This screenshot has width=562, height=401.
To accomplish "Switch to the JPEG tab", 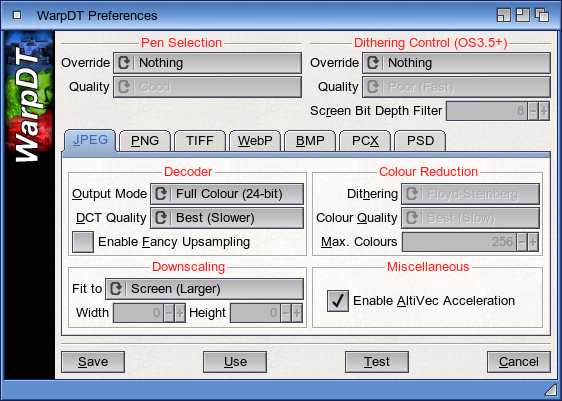I will 90,140.
